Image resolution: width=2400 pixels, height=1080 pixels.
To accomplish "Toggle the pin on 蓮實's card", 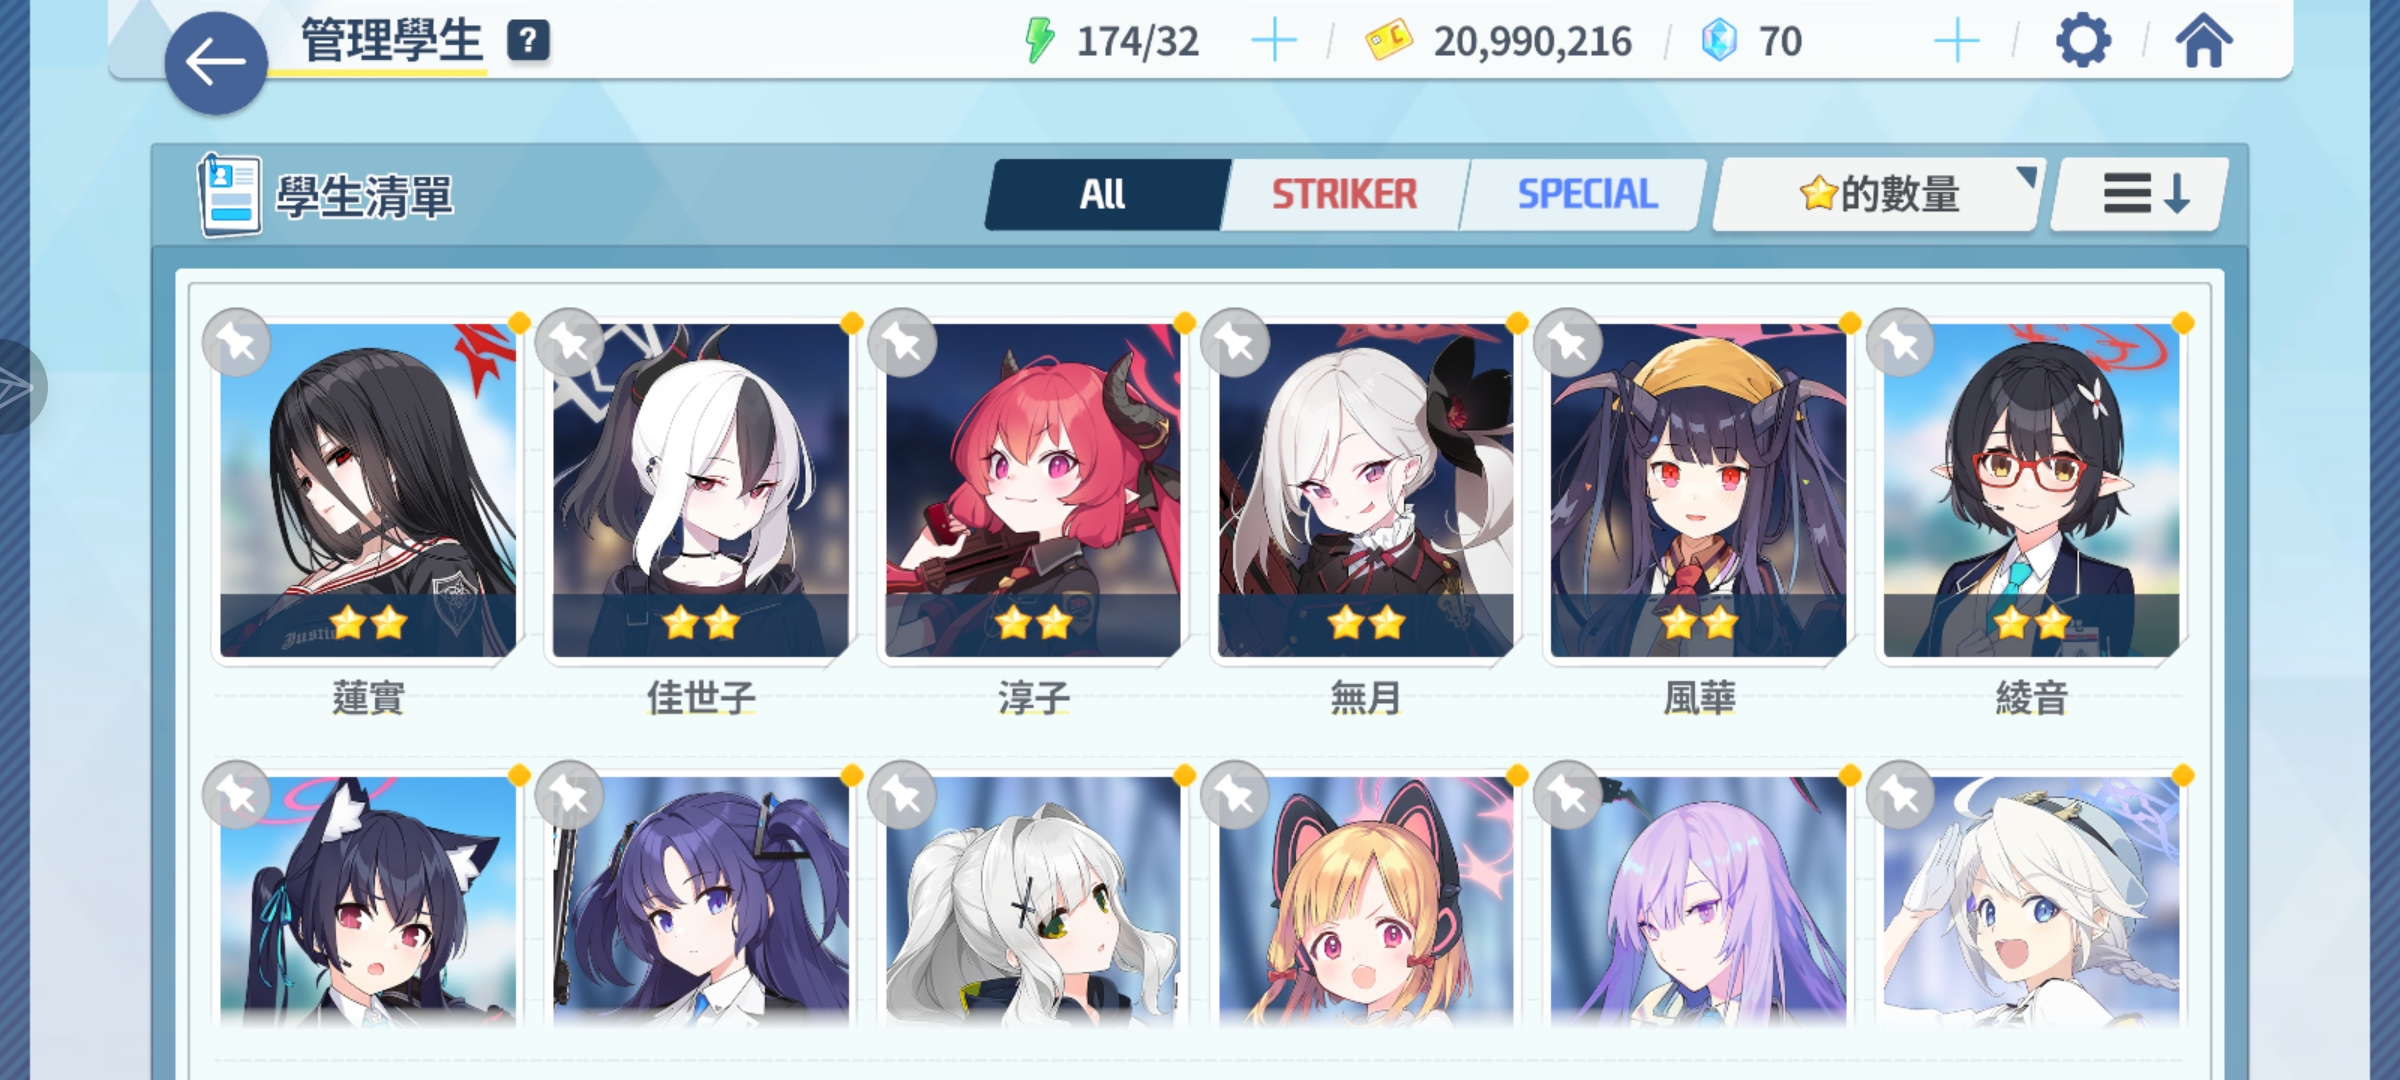I will [237, 343].
